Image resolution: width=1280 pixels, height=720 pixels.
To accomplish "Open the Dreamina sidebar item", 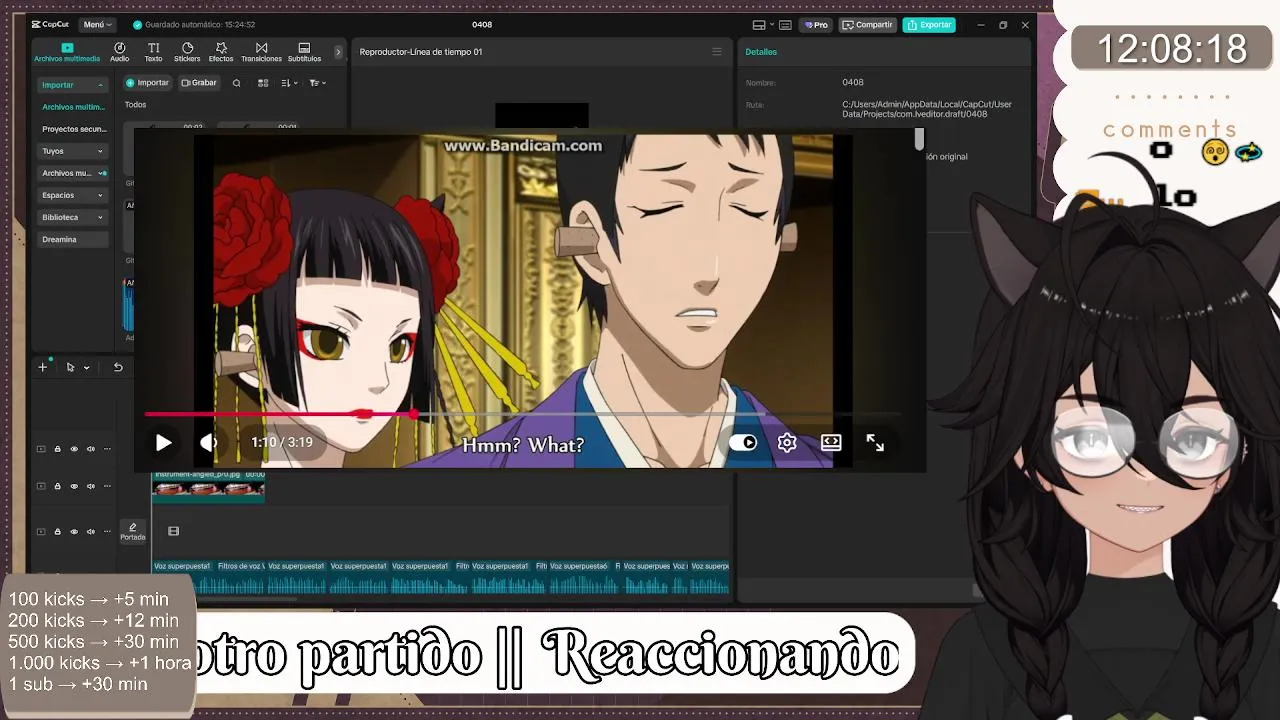I will pos(73,239).
